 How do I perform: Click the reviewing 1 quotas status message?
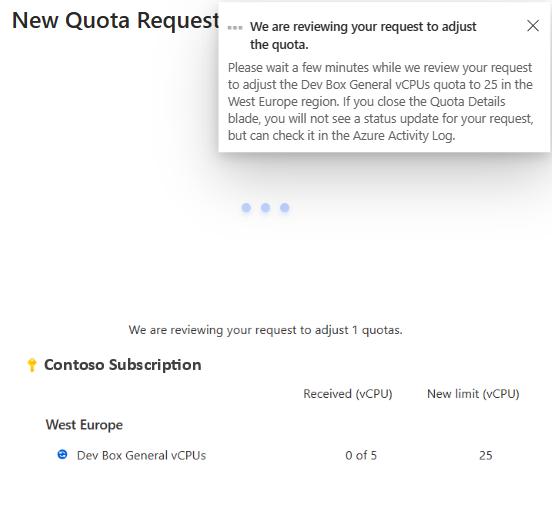click(x=265, y=330)
